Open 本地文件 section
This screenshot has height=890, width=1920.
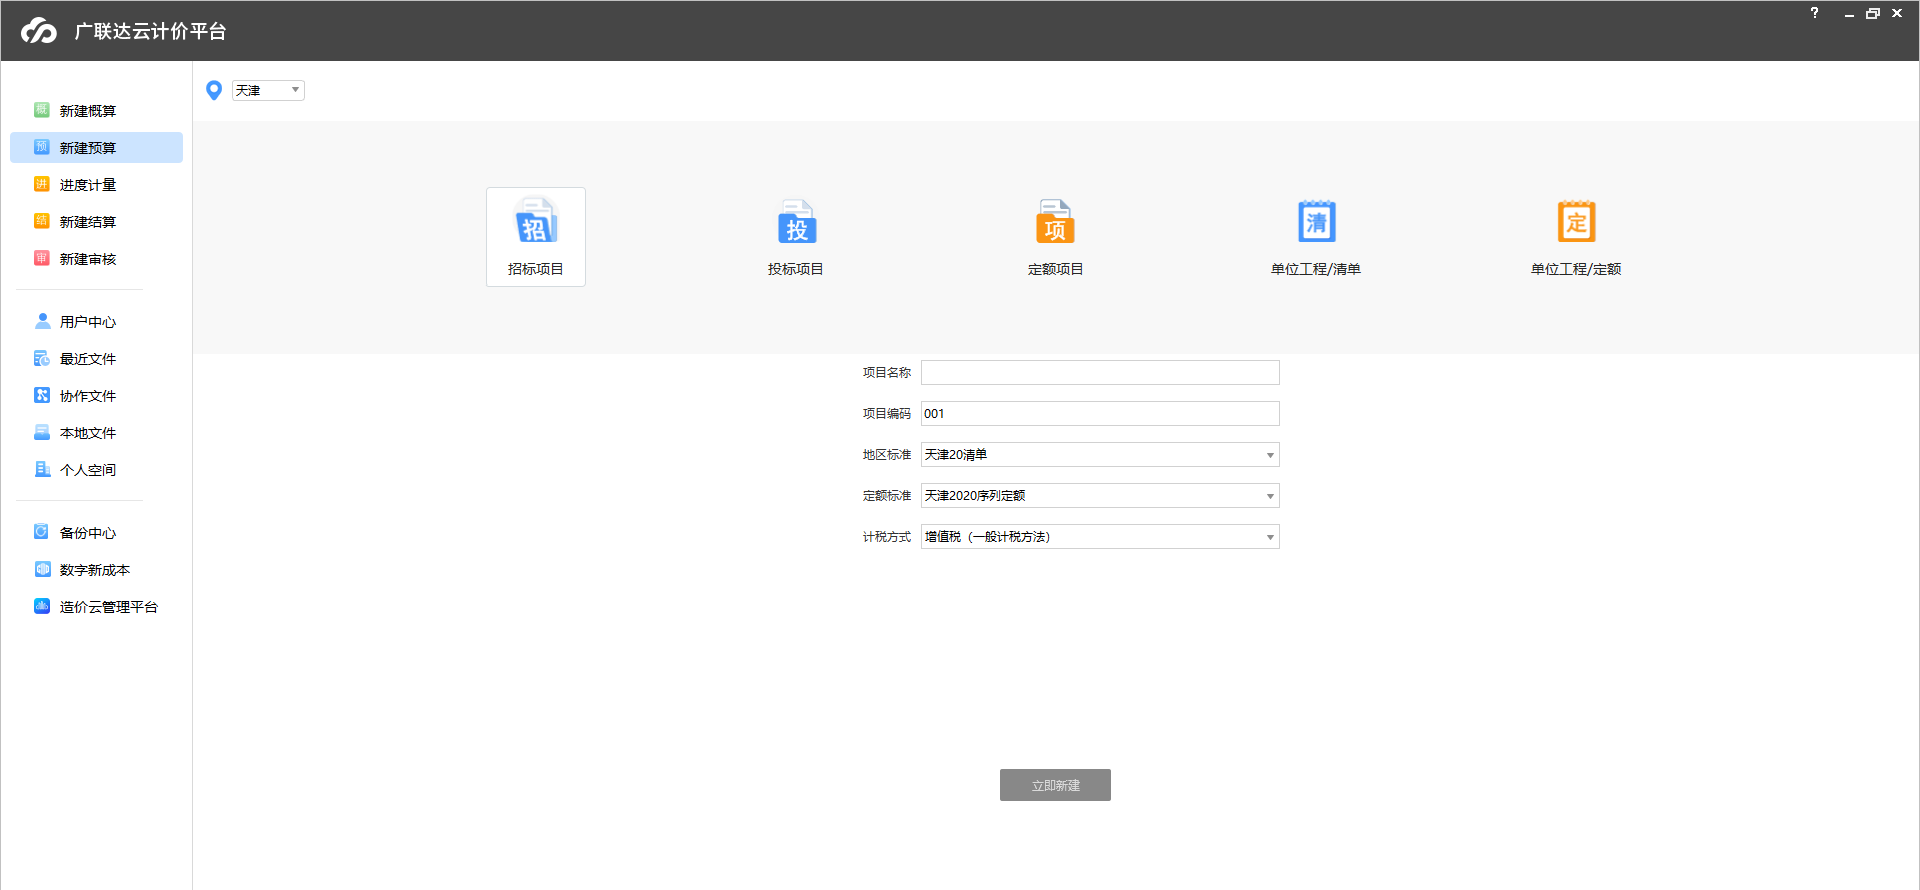coord(96,433)
